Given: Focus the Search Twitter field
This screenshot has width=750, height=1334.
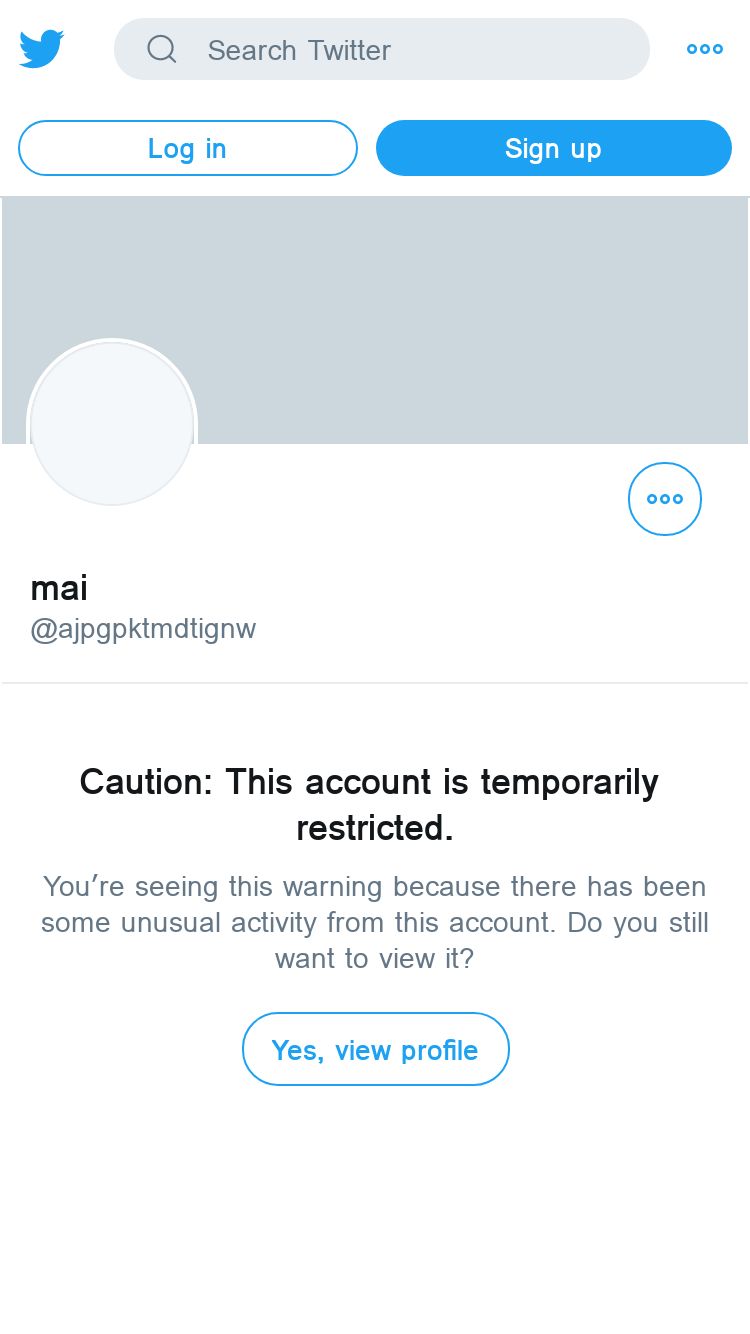Looking at the screenshot, I should (382, 49).
